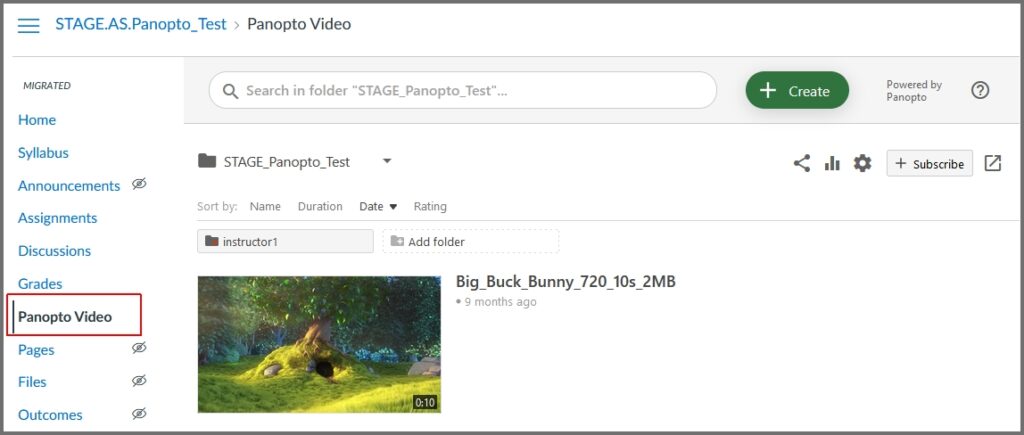Click the help question mark icon
The width and height of the screenshot is (1024, 435).
click(980, 90)
